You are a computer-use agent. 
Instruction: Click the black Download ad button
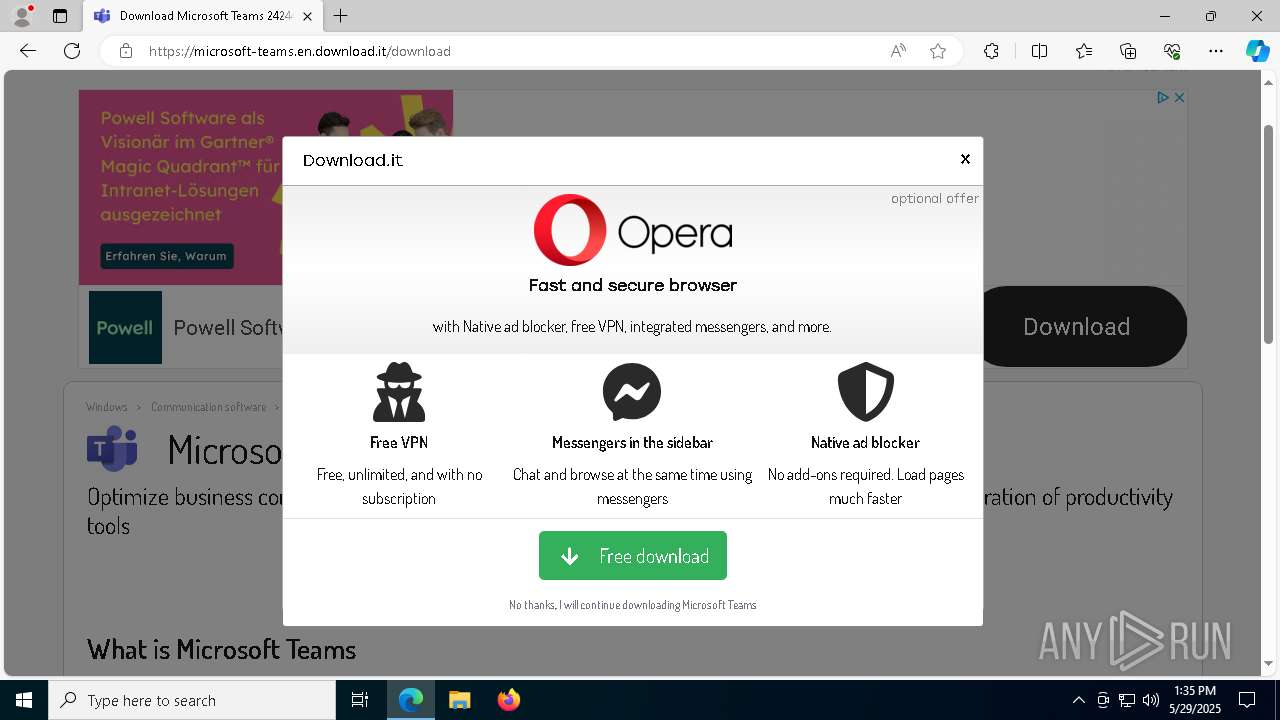click(x=1081, y=327)
